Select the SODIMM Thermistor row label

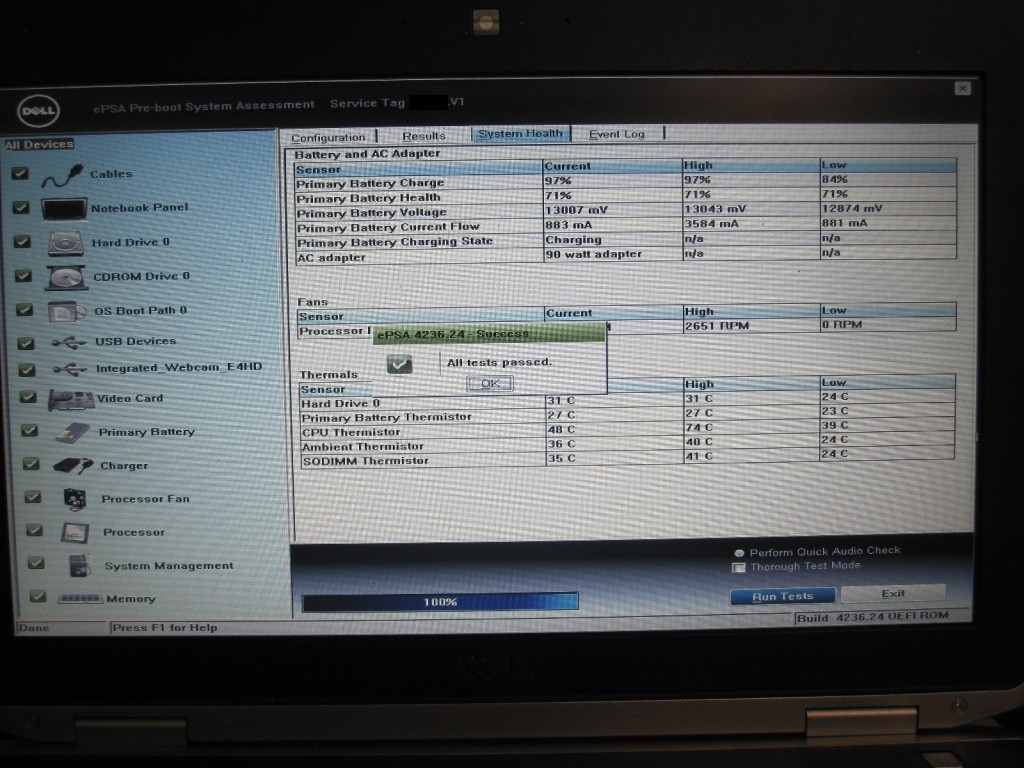[366, 461]
